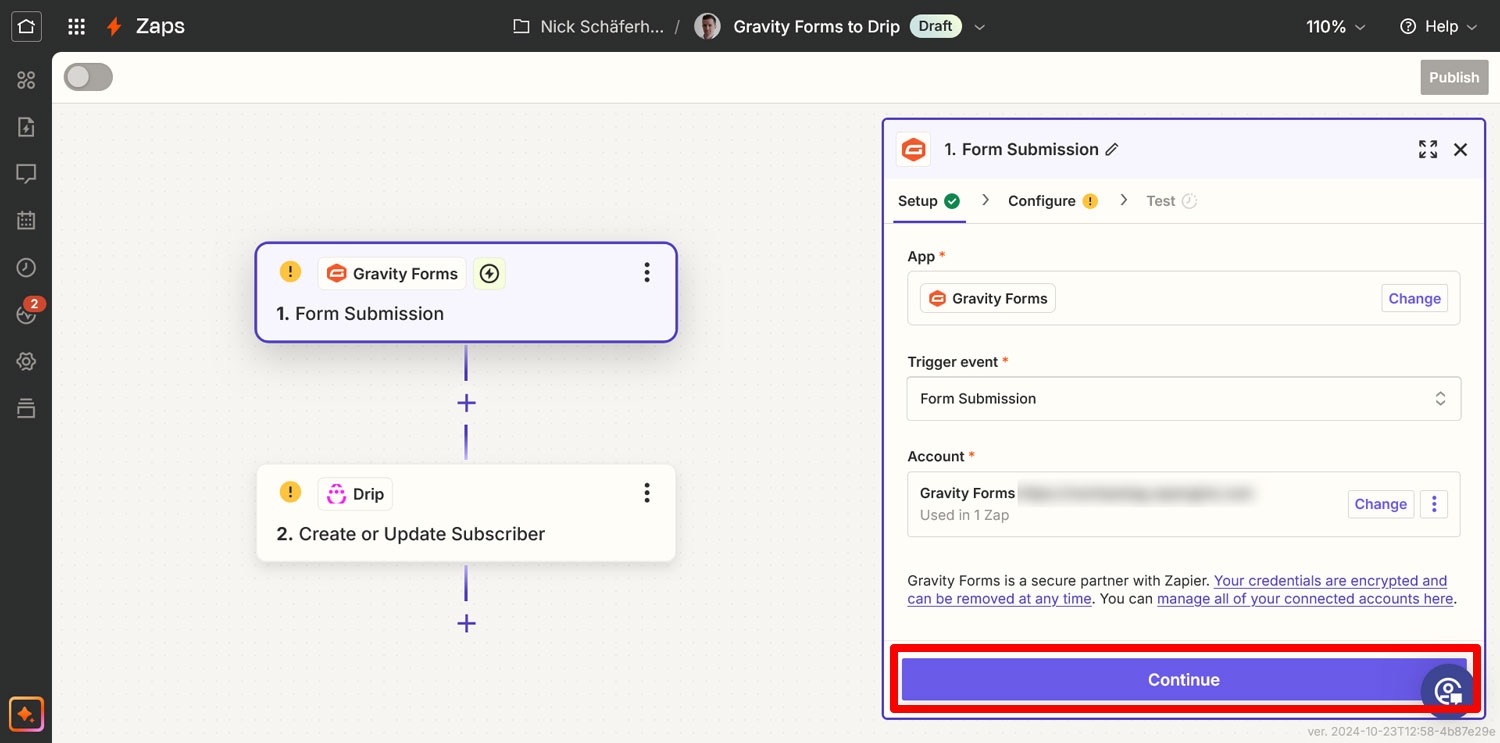Open the chat bubble sidebar icon

point(26,174)
